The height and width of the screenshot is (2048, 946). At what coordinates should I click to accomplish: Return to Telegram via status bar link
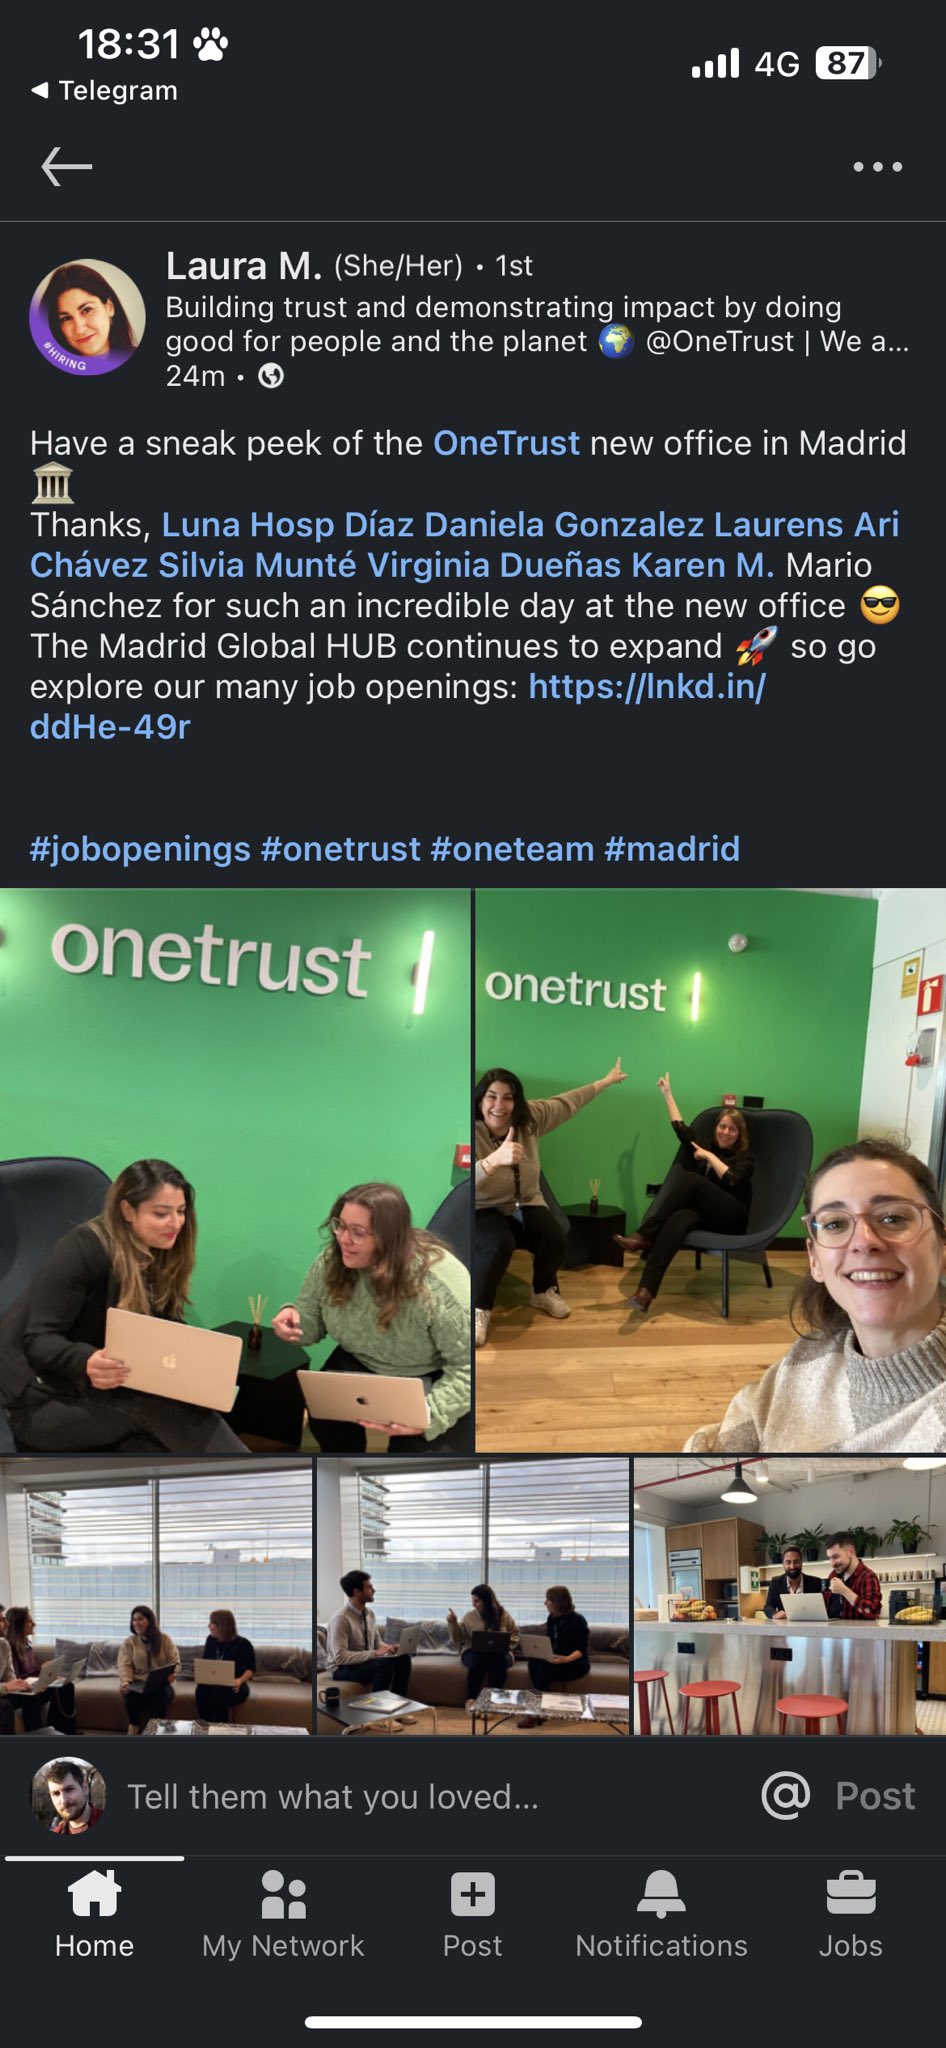click(x=104, y=90)
